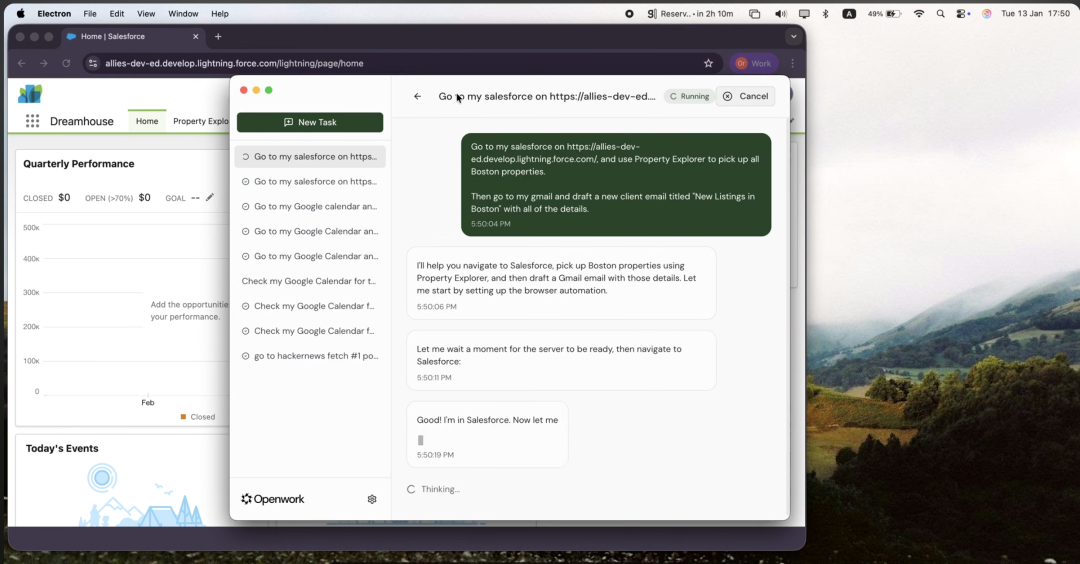Viewport: 1080px width, 564px height.
Task: Open the Help menu
Action: (x=220, y=14)
